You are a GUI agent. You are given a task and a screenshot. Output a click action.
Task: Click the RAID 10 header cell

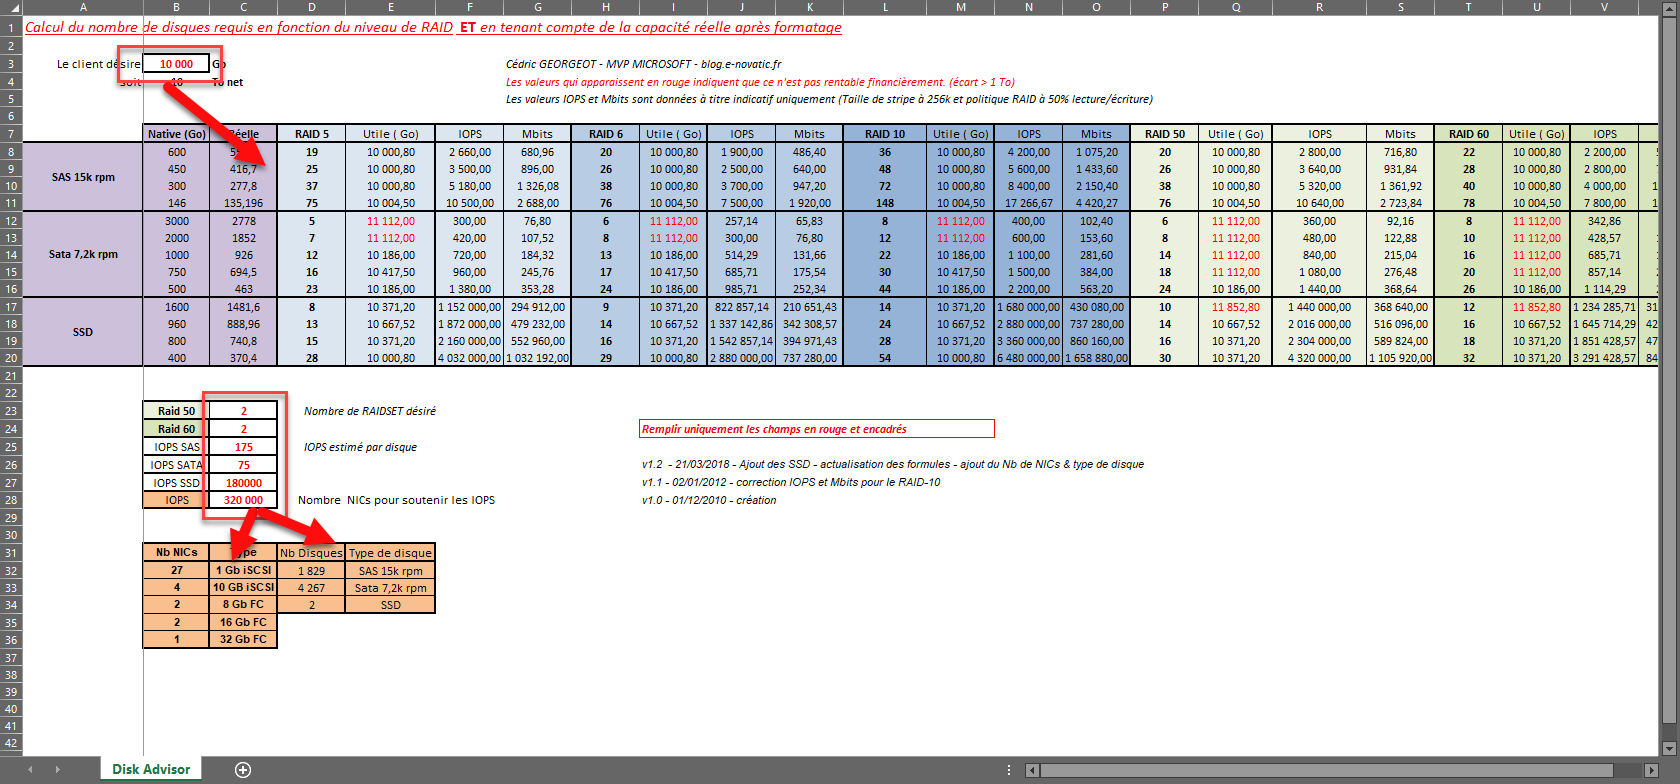click(x=885, y=134)
